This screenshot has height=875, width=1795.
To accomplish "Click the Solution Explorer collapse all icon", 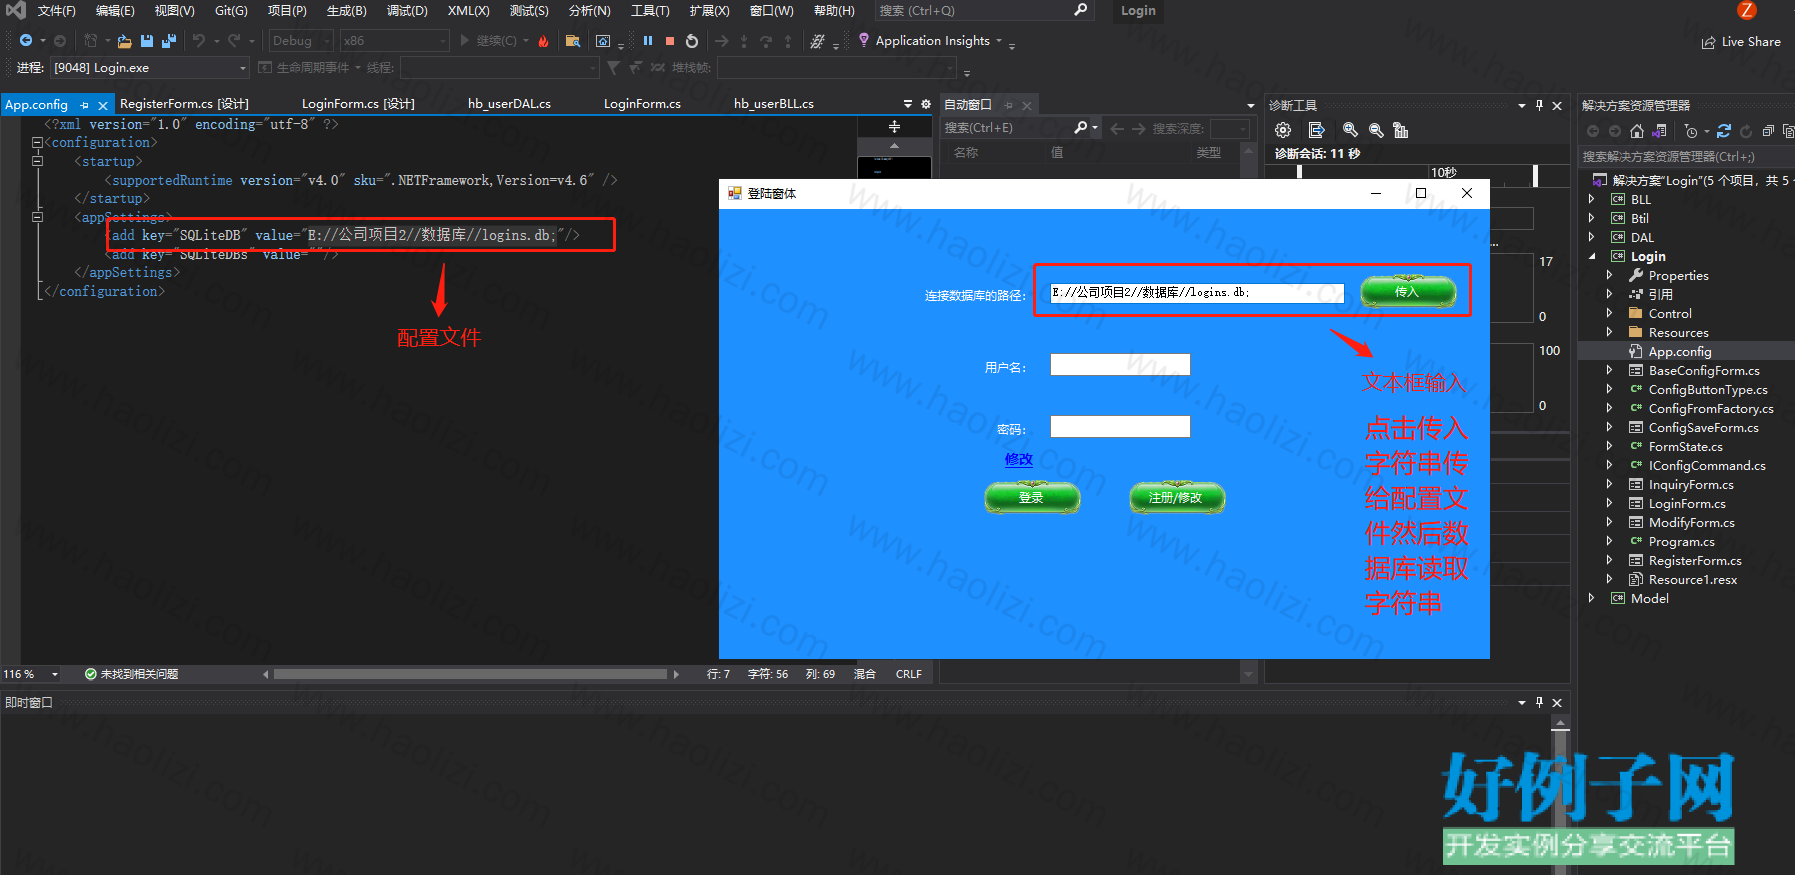I will [x=1768, y=131].
